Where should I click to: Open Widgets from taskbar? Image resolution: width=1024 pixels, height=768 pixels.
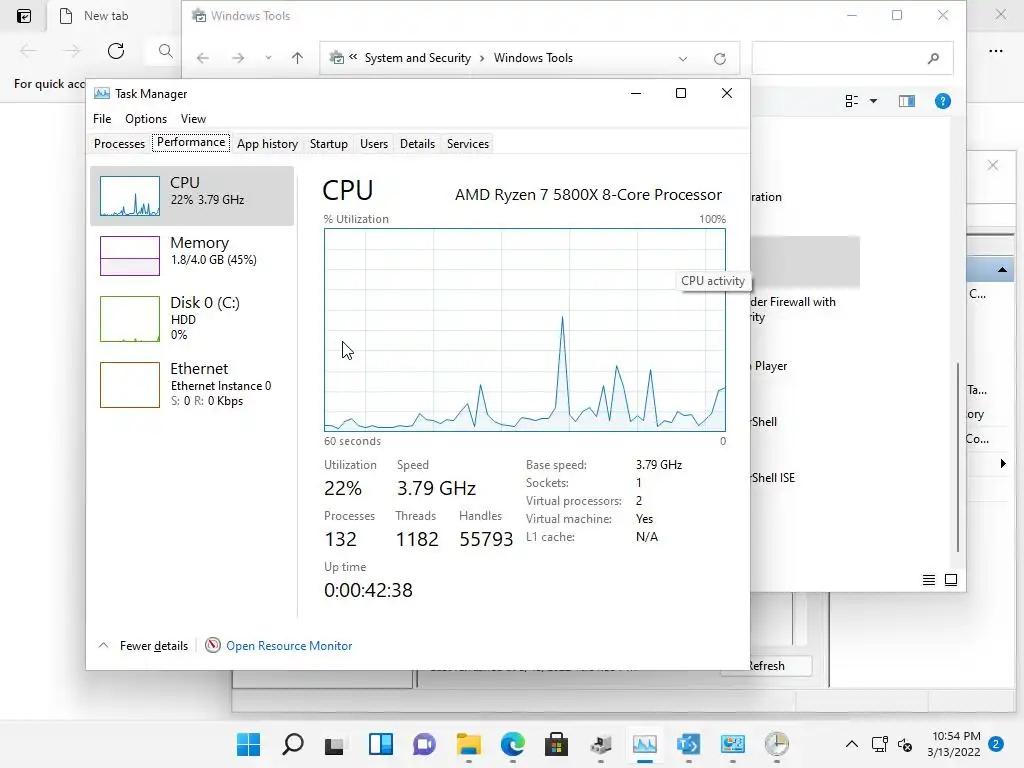point(380,744)
